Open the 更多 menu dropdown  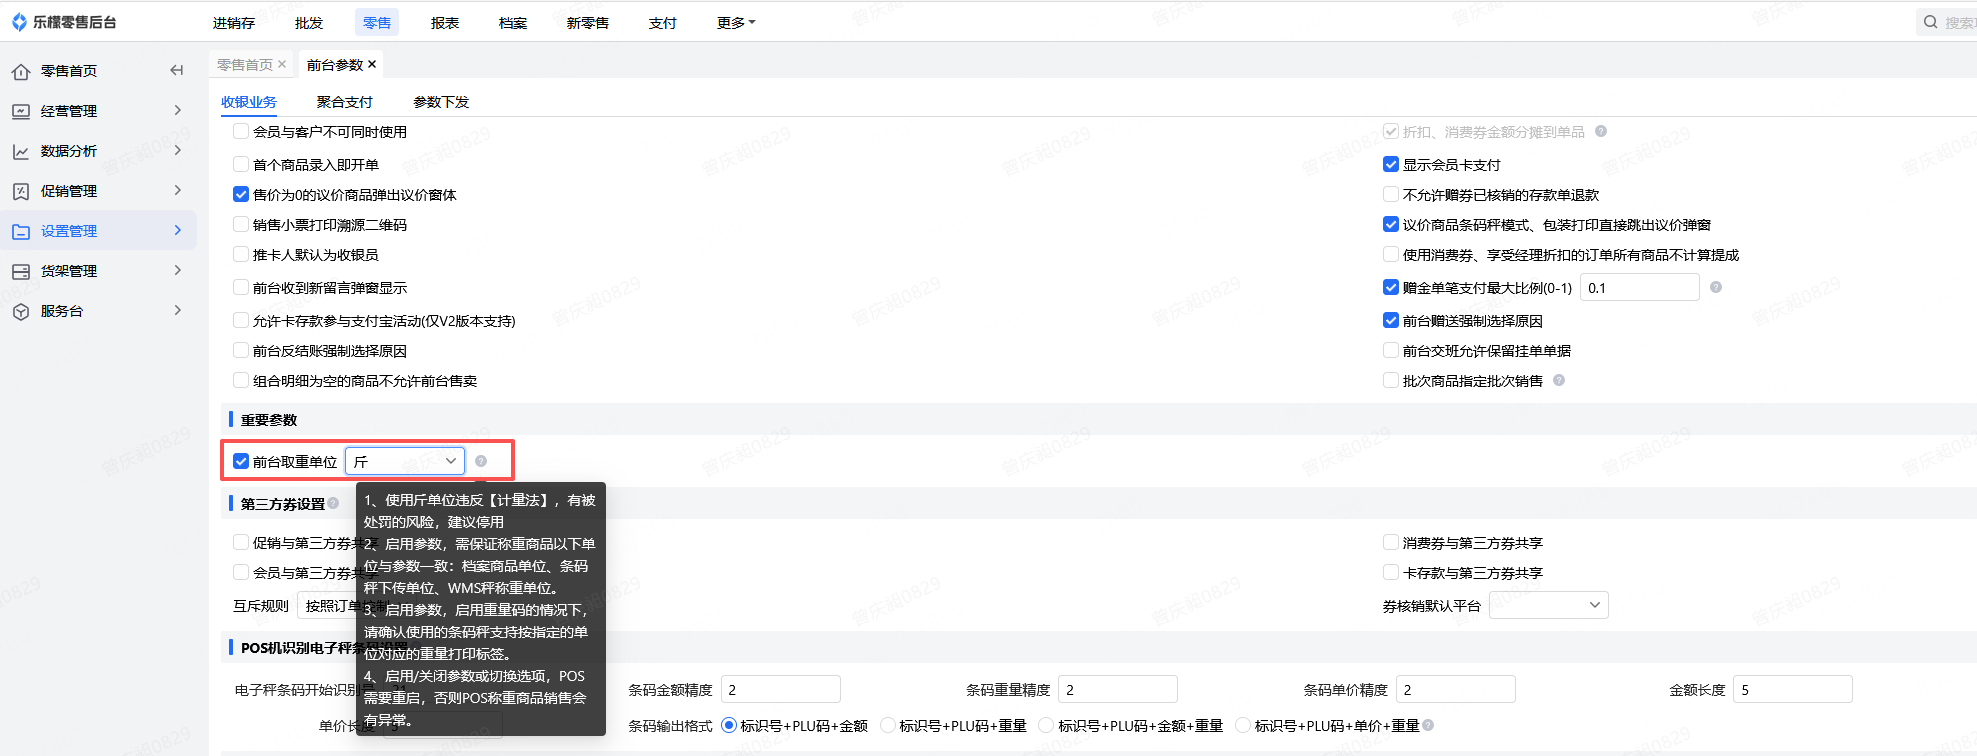(x=736, y=22)
